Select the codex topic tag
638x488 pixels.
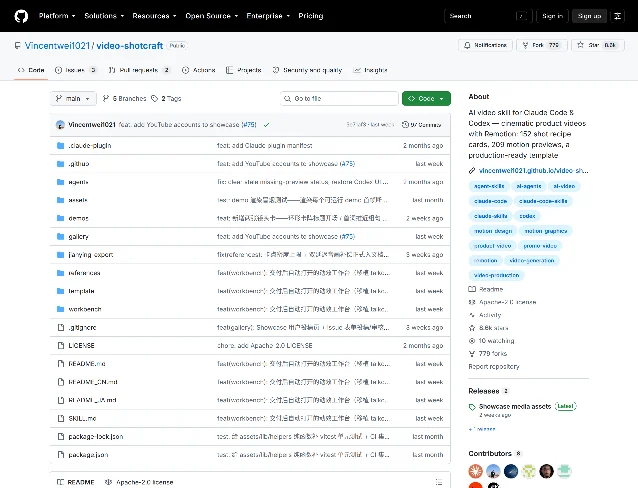[x=527, y=216]
